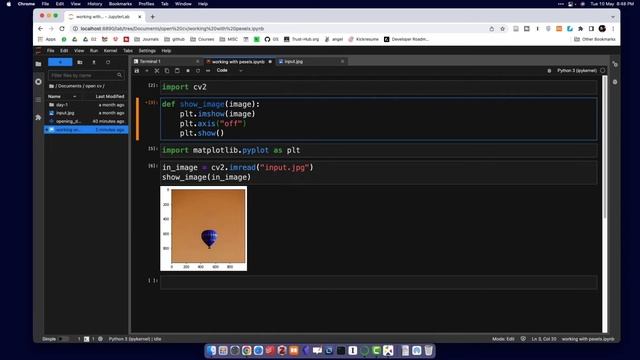Click the Chrome address bar URL
The image size is (640, 360).
coord(172,29)
